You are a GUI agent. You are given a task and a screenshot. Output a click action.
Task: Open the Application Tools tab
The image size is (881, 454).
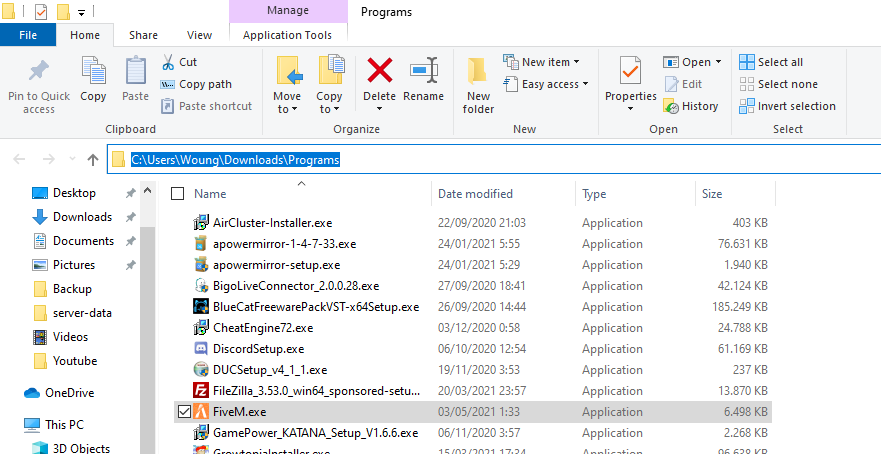288,35
